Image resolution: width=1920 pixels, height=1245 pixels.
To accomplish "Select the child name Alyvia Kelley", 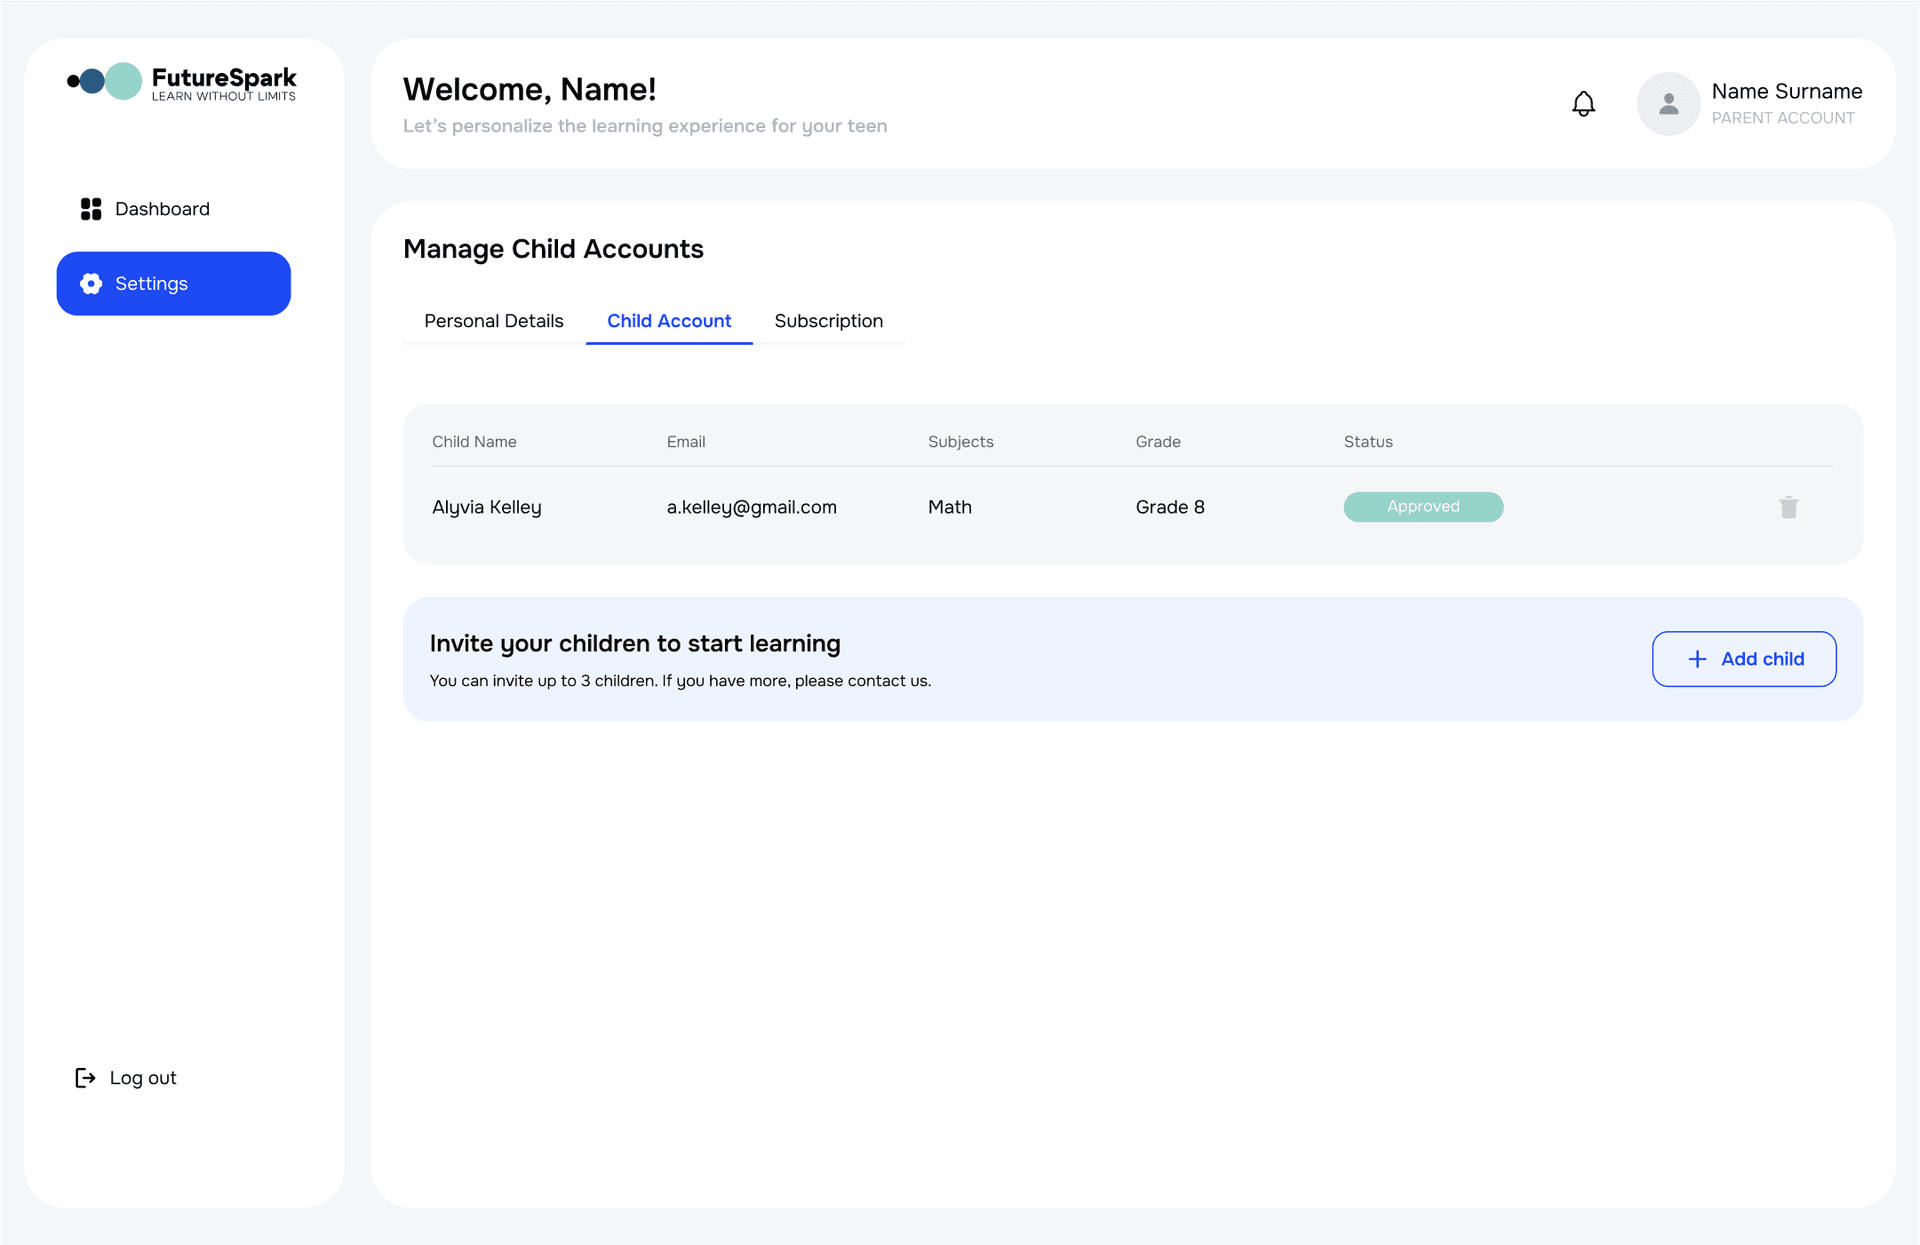I will point(487,507).
